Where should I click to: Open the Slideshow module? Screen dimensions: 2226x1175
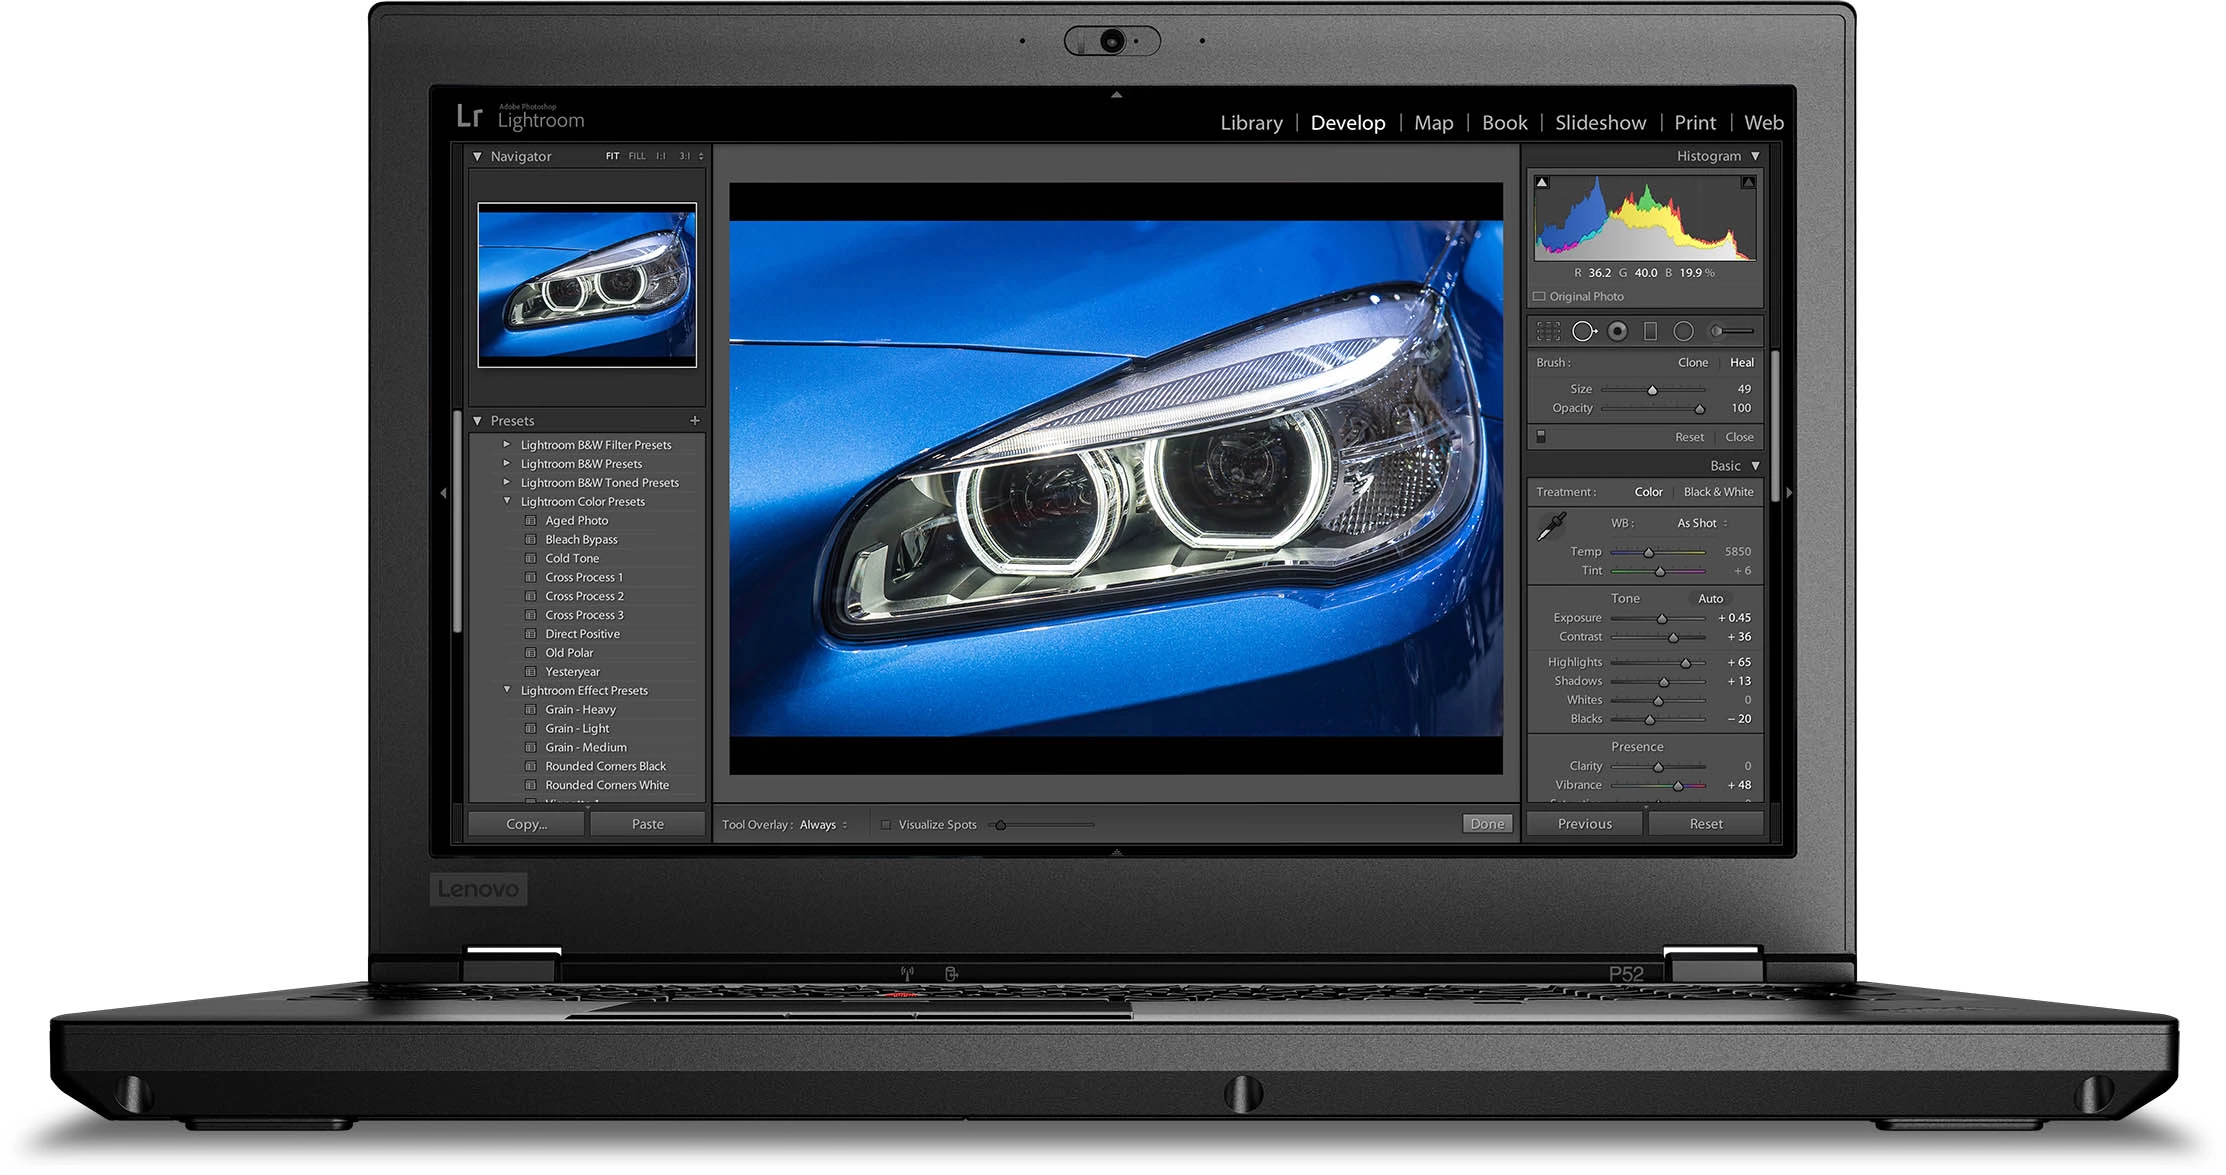1600,123
